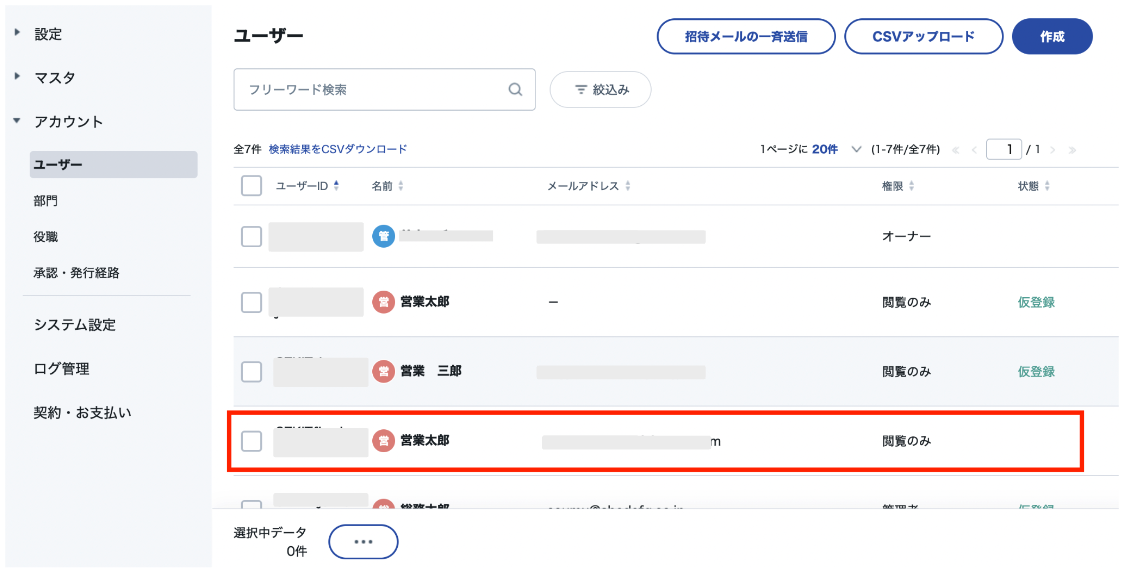The height and width of the screenshot is (569, 1127).
Task: Open the 20件 per-page dropdown
Action: [x=836, y=150]
